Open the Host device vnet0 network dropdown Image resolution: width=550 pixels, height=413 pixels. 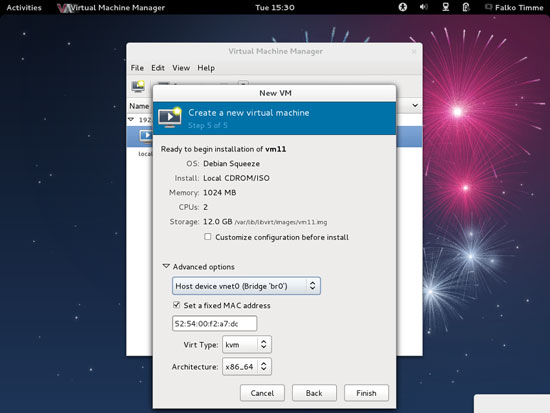[x=246, y=286]
